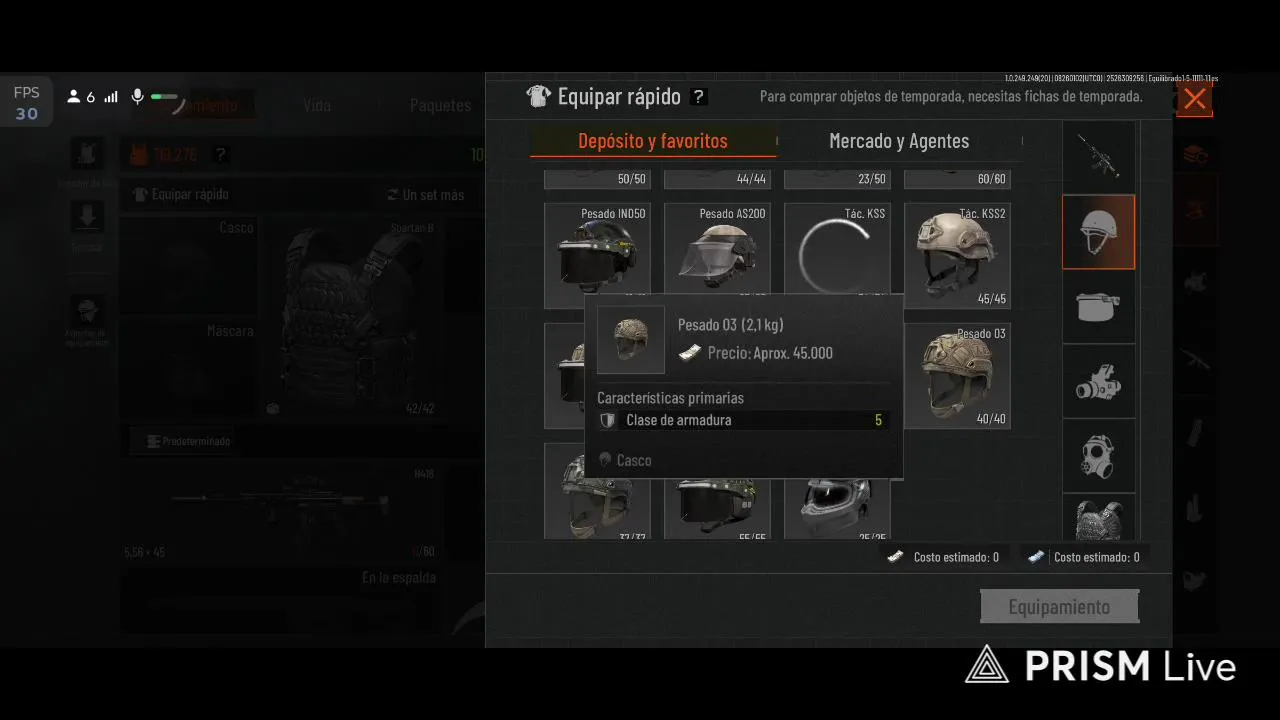
Task: Open the headset pouch category icon
Action: point(1098,307)
